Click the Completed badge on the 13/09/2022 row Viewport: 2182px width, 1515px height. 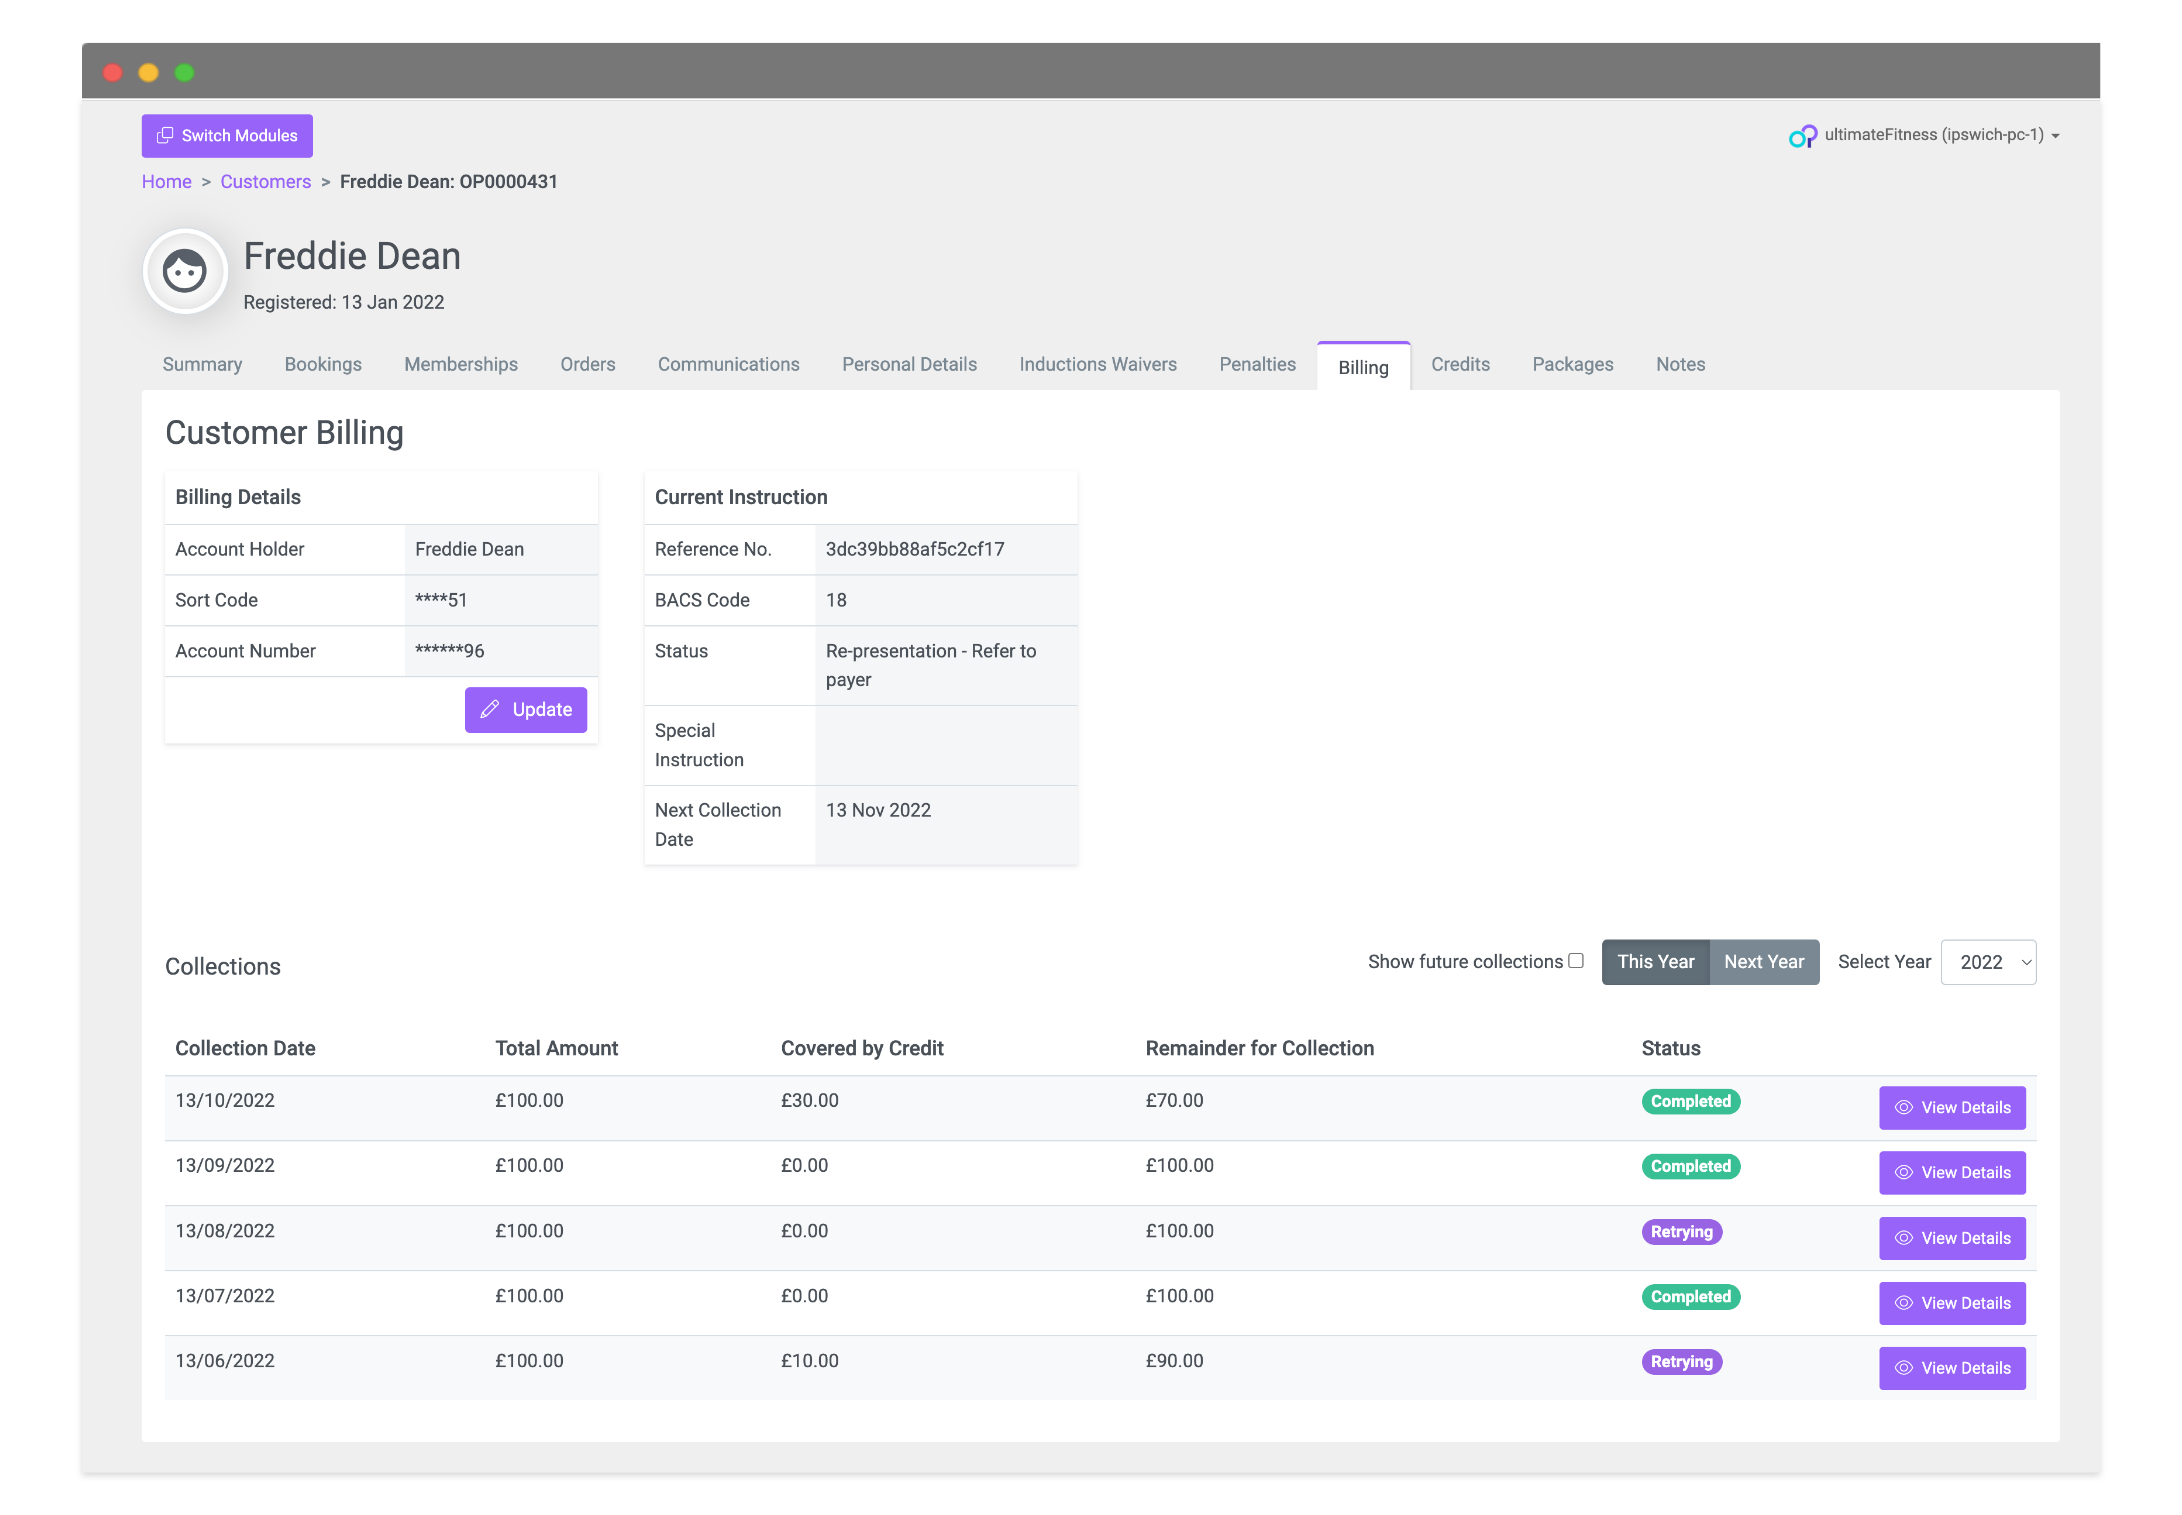pos(1691,1167)
